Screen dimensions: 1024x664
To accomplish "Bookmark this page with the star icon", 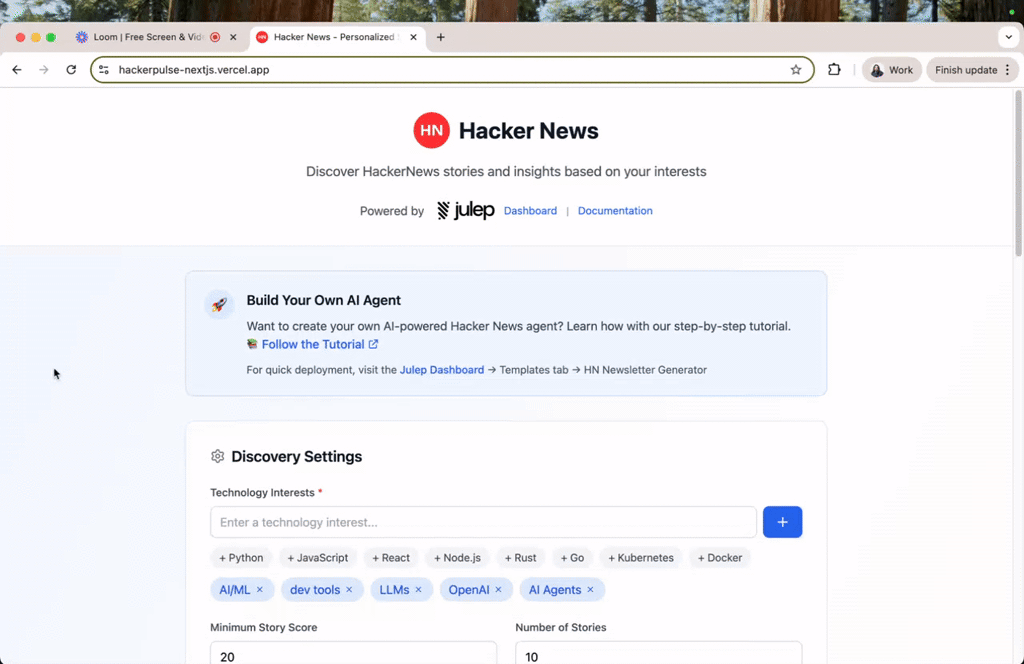I will point(795,70).
